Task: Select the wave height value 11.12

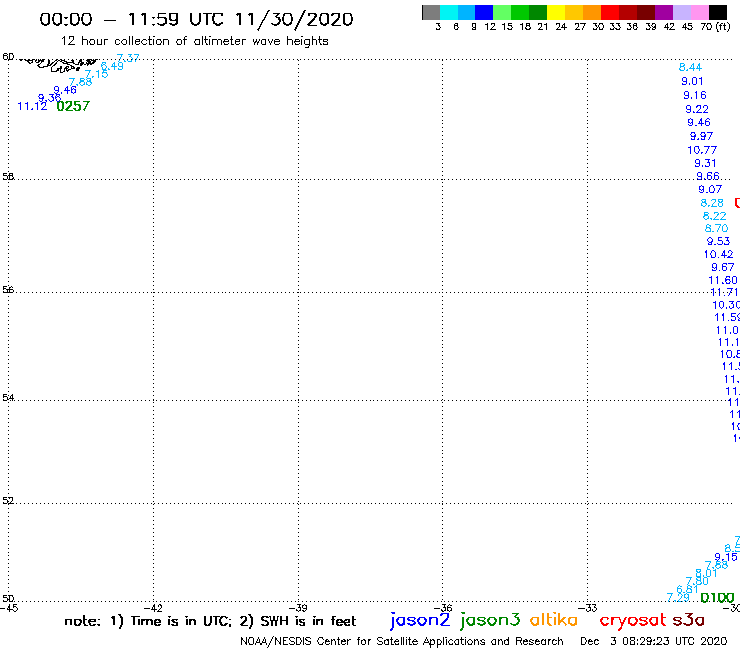Action: click(x=32, y=106)
